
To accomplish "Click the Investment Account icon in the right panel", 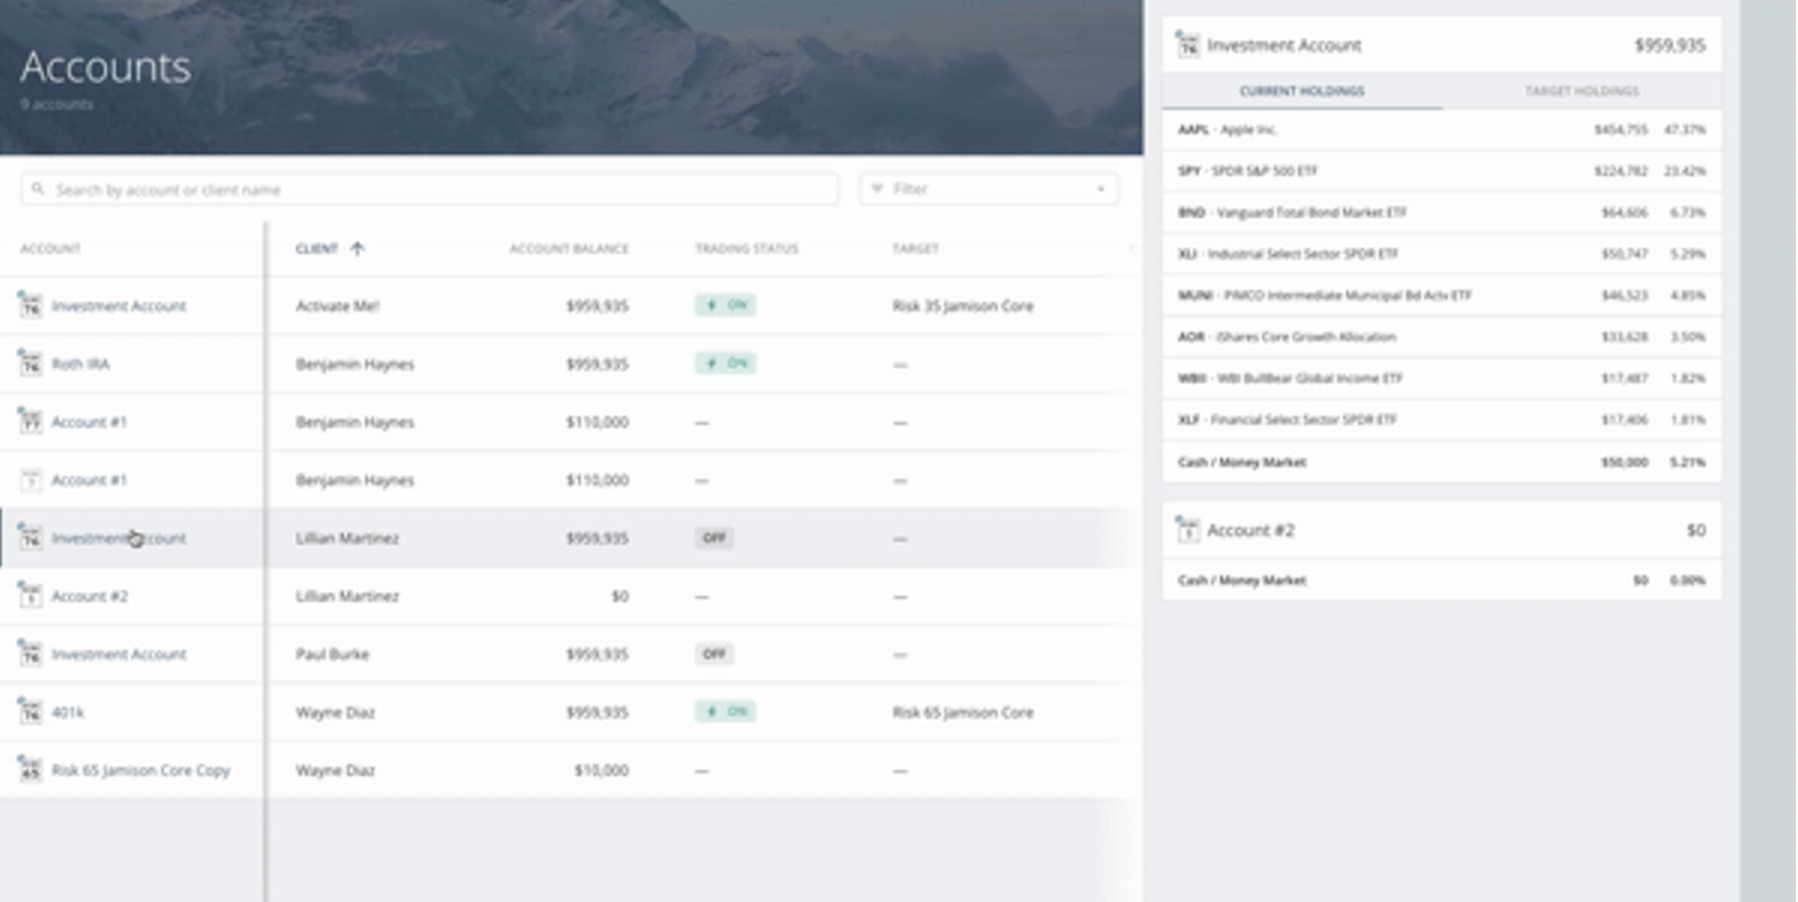I will (1186, 45).
